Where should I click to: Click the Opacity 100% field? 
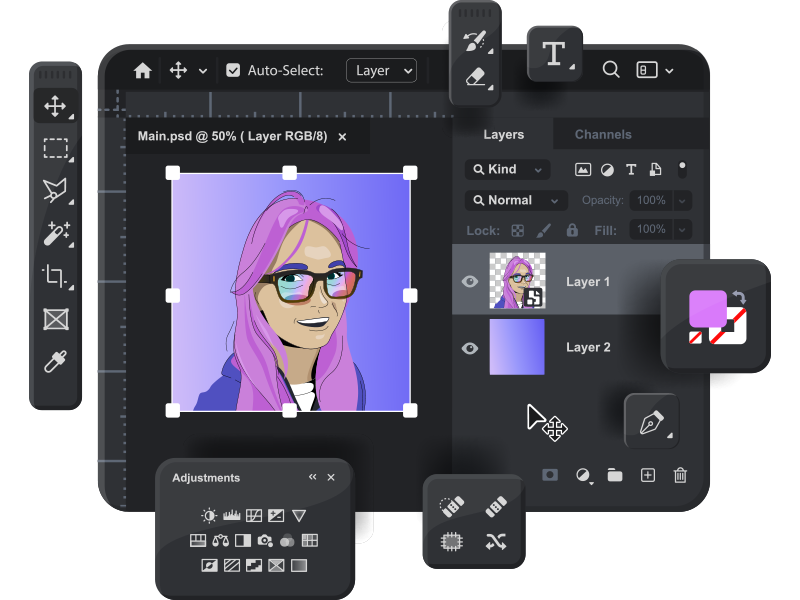[651, 201]
